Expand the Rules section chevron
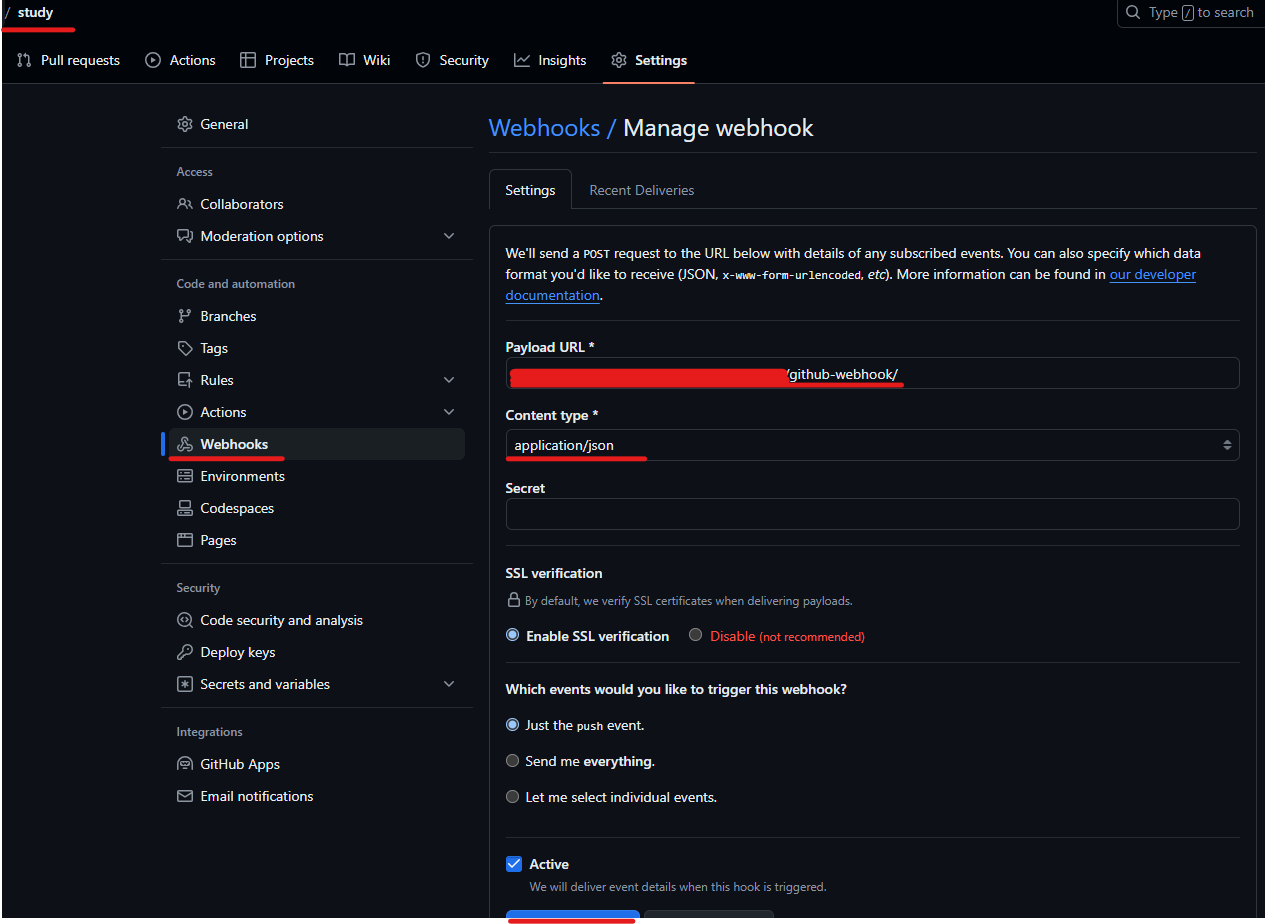Screen dimensions: 1265x924 tap(449, 380)
